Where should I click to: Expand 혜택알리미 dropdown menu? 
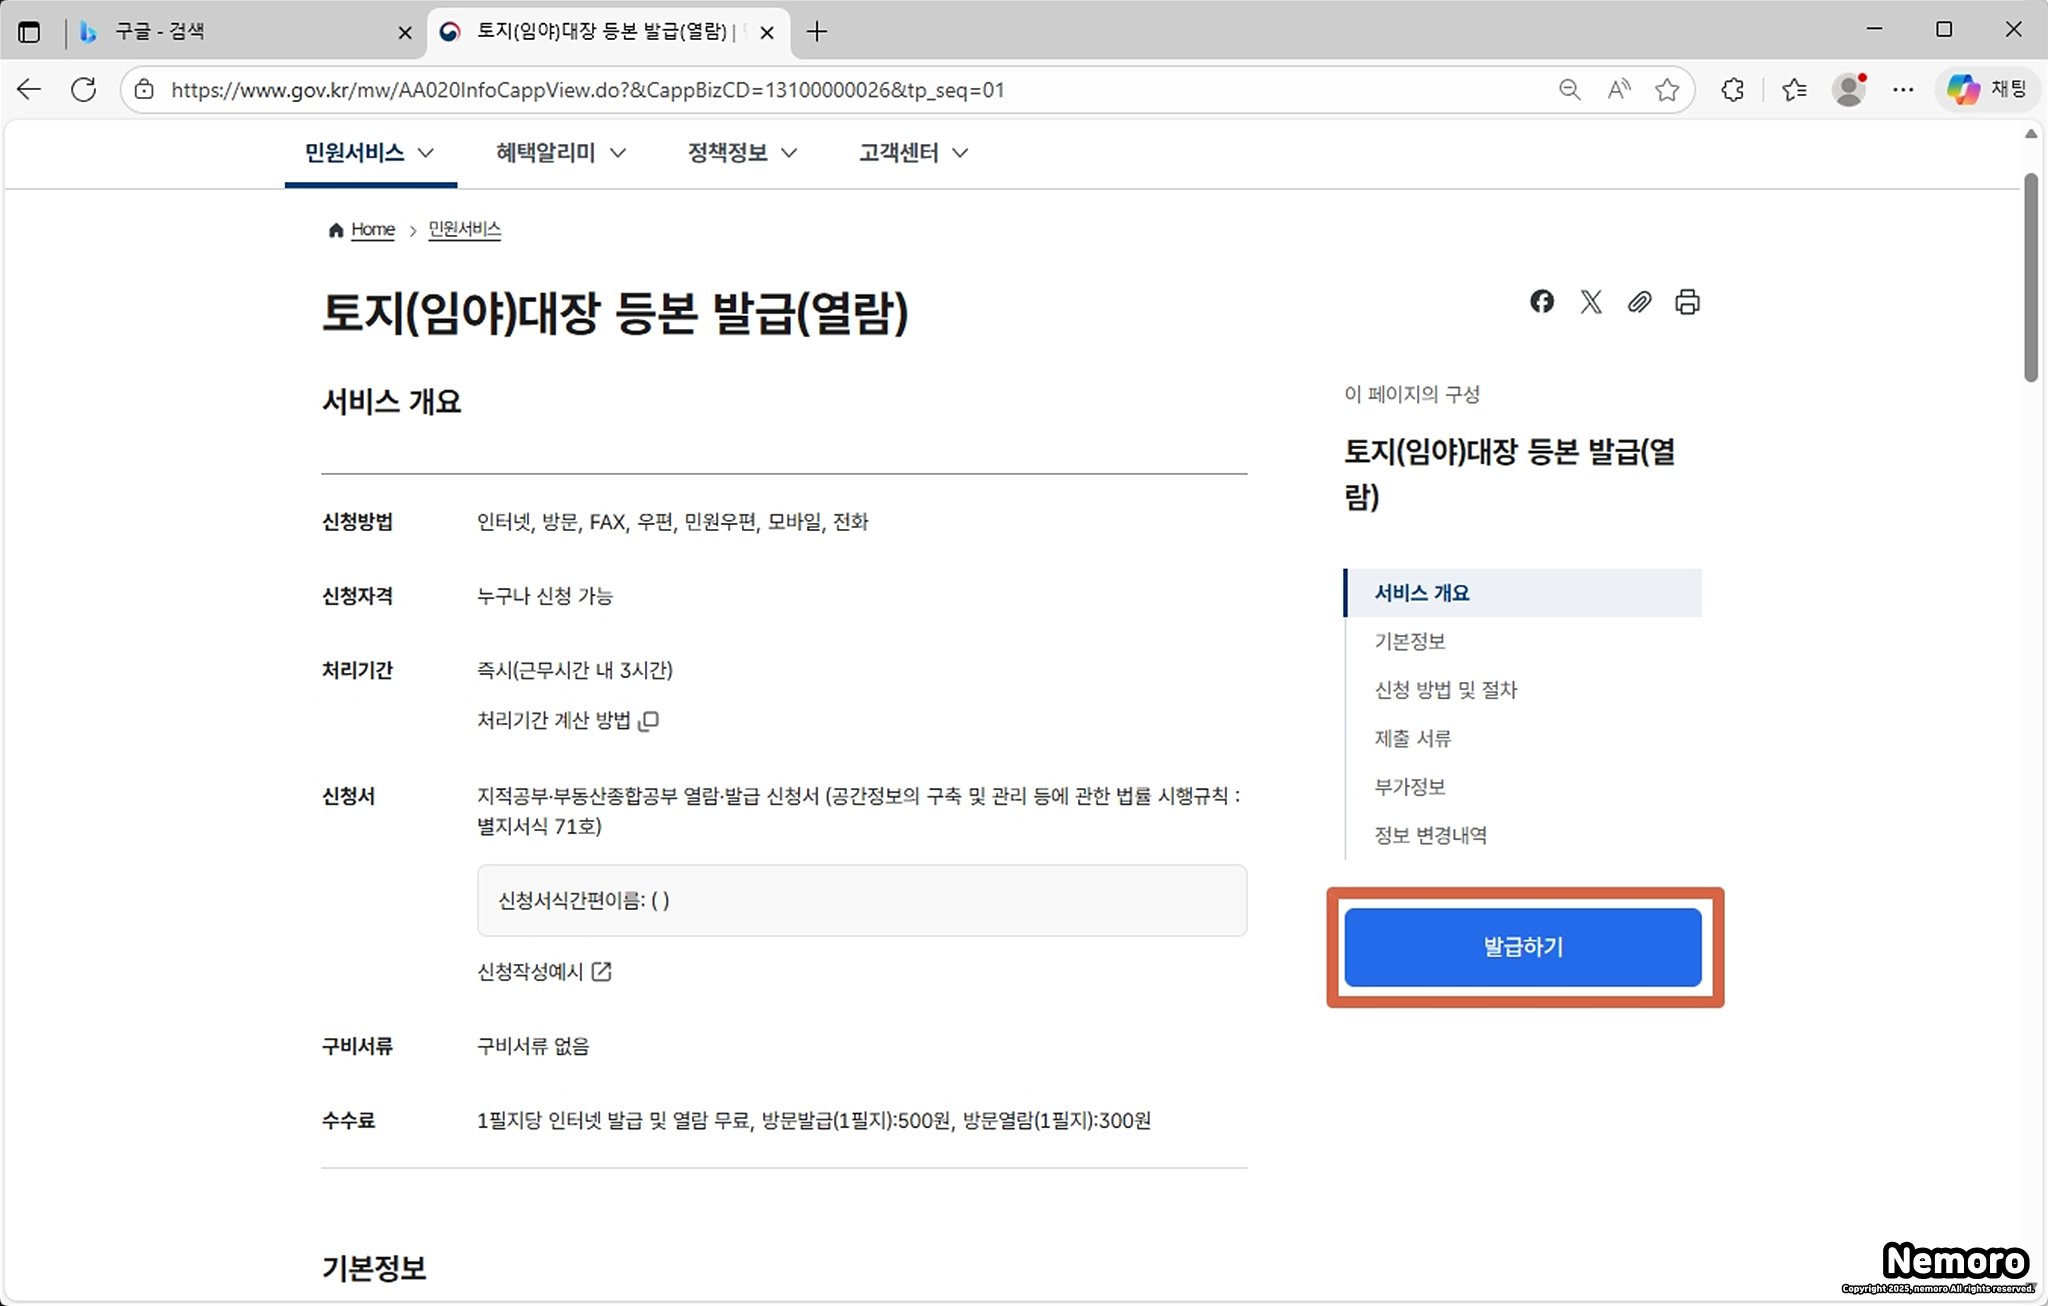point(560,153)
